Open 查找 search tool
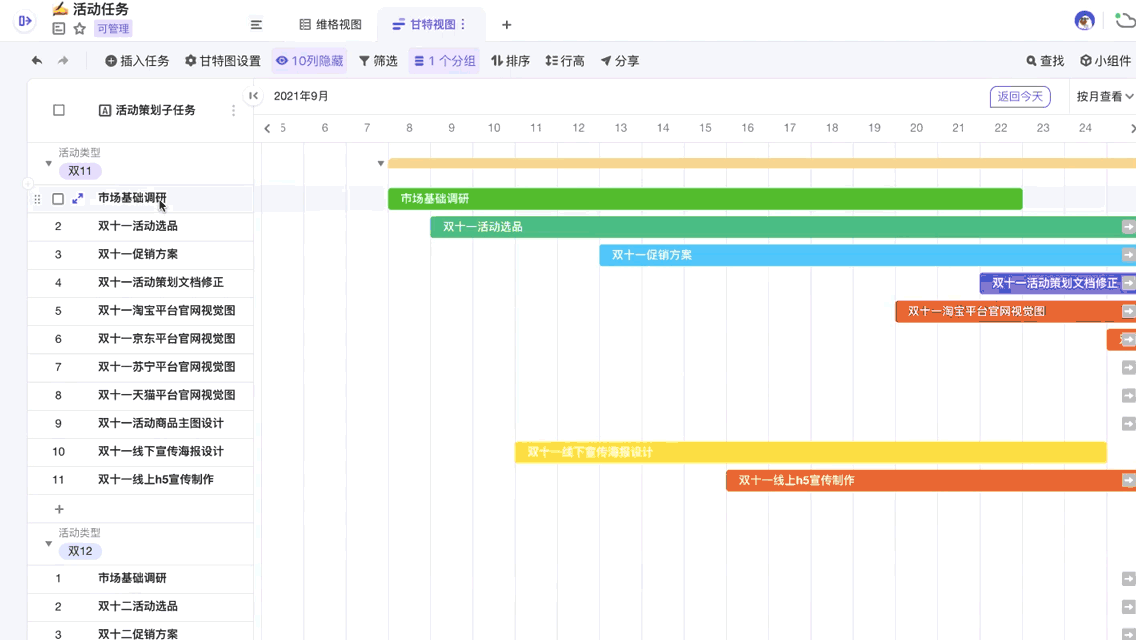Screen dimensions: 1136x640 pos(1044,61)
